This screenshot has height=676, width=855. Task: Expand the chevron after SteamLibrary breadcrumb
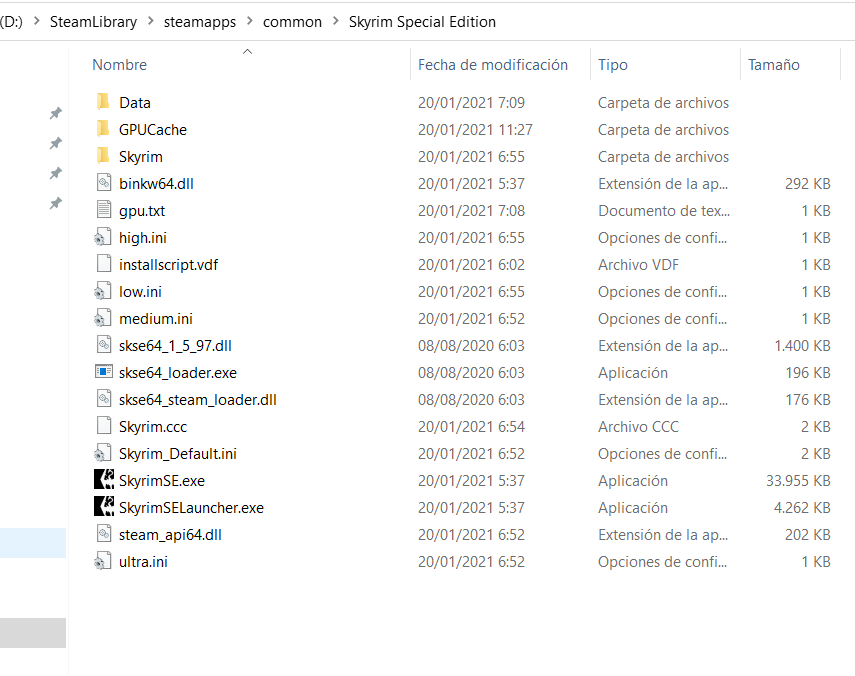coord(150,21)
